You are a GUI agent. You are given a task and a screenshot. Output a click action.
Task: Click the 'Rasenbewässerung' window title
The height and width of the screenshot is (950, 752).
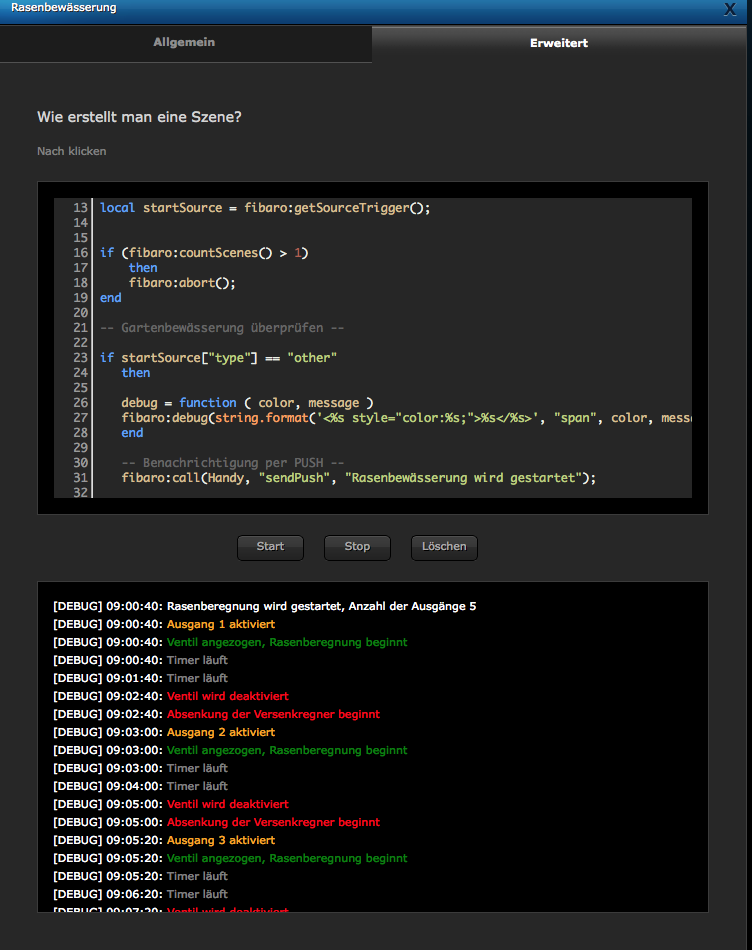click(x=64, y=8)
